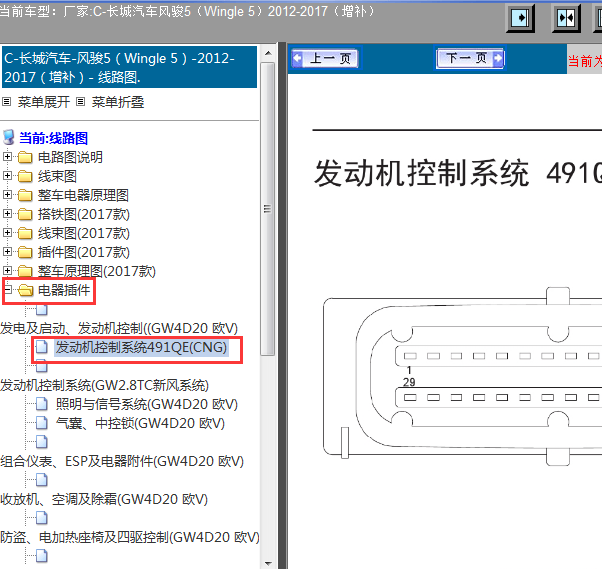Click the collapse-both-panels toolbar icon

[566, 18]
